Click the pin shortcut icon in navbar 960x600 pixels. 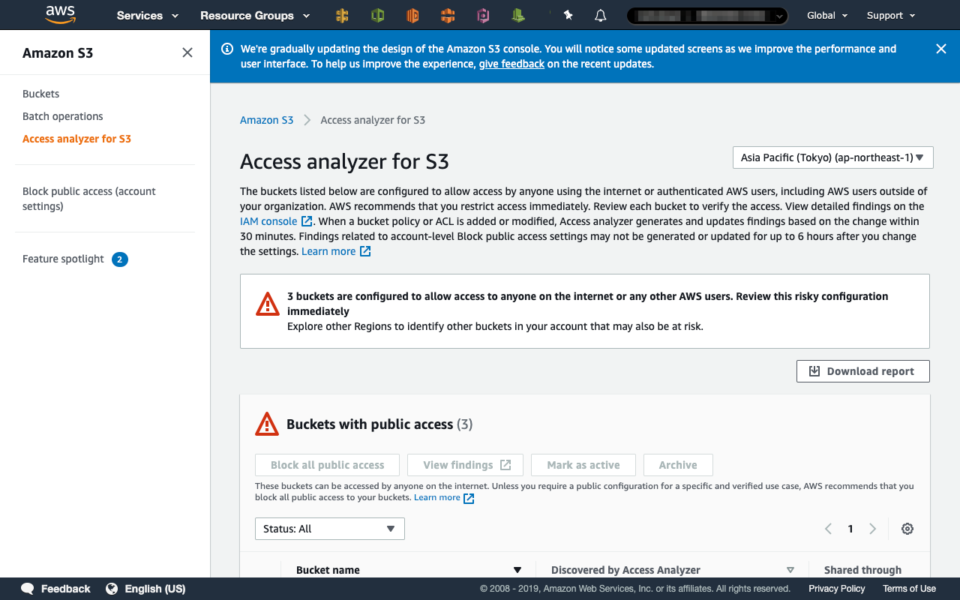(569, 14)
